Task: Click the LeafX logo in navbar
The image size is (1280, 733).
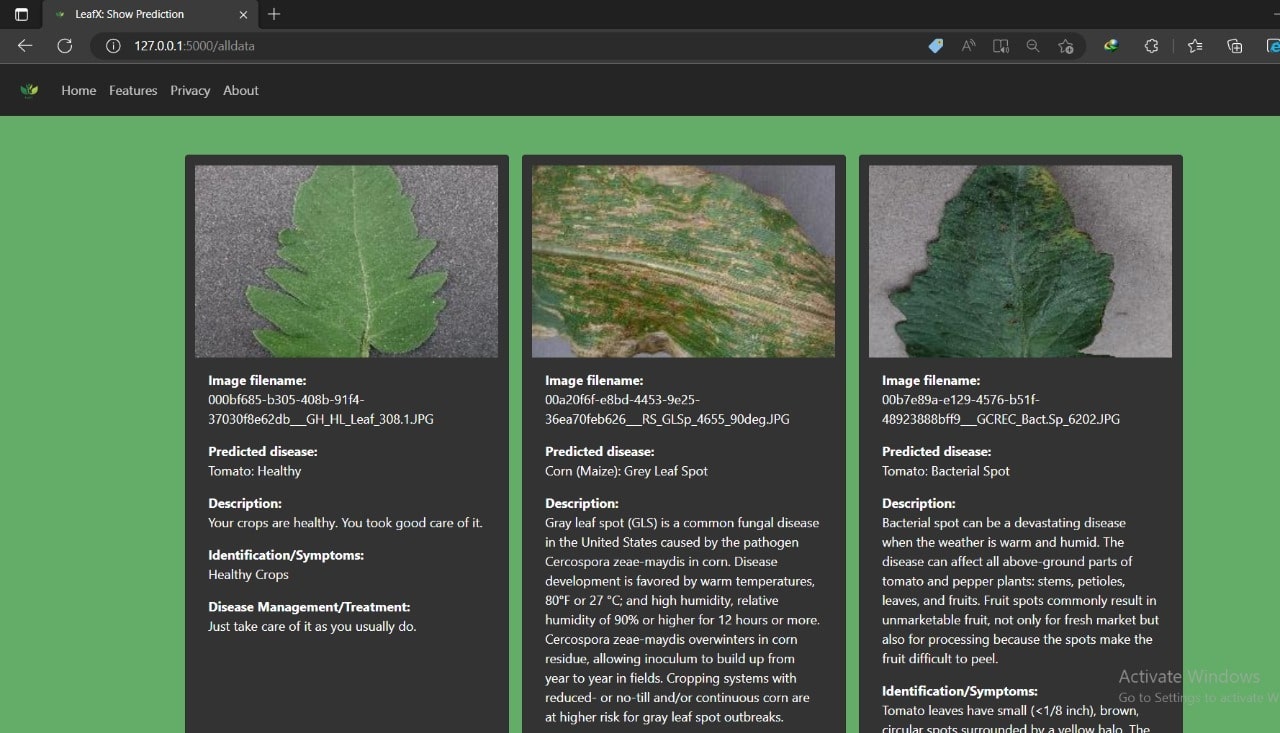Action: [x=29, y=91]
